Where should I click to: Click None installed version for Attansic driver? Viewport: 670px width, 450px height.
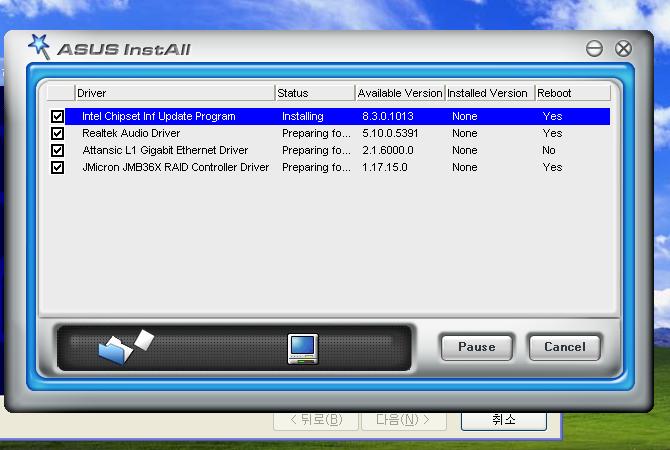(464, 150)
